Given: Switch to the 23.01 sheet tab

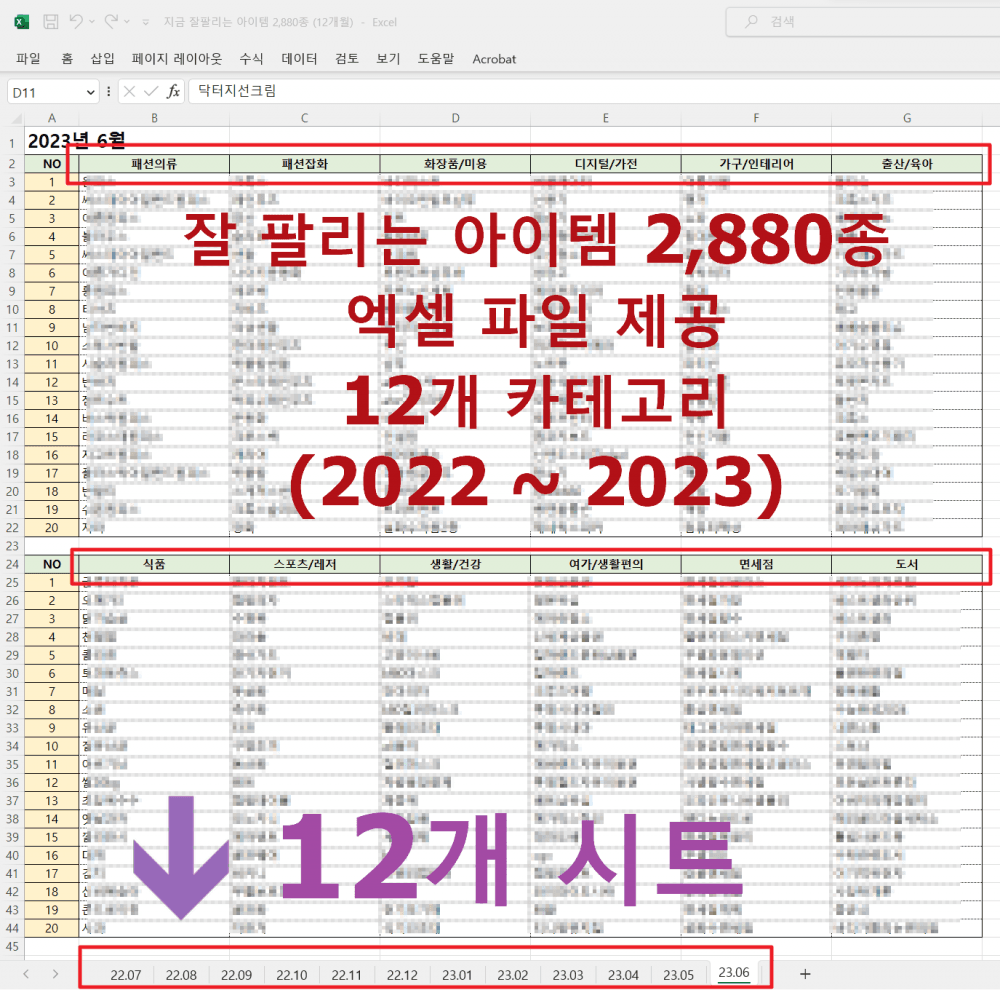Looking at the screenshot, I should point(457,974).
